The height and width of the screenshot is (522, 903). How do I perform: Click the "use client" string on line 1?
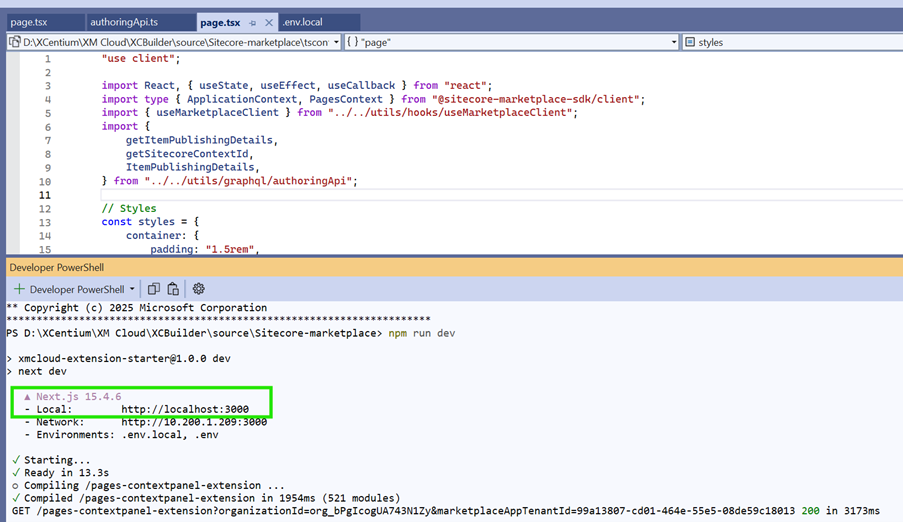pyautogui.click(x=138, y=58)
